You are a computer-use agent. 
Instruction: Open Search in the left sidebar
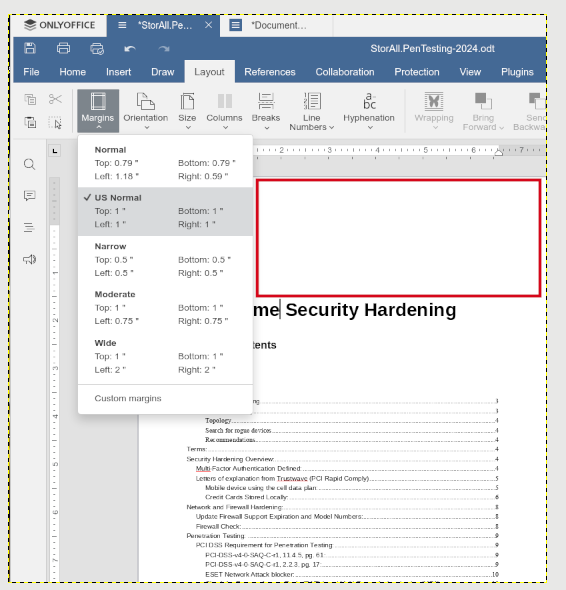[29, 164]
